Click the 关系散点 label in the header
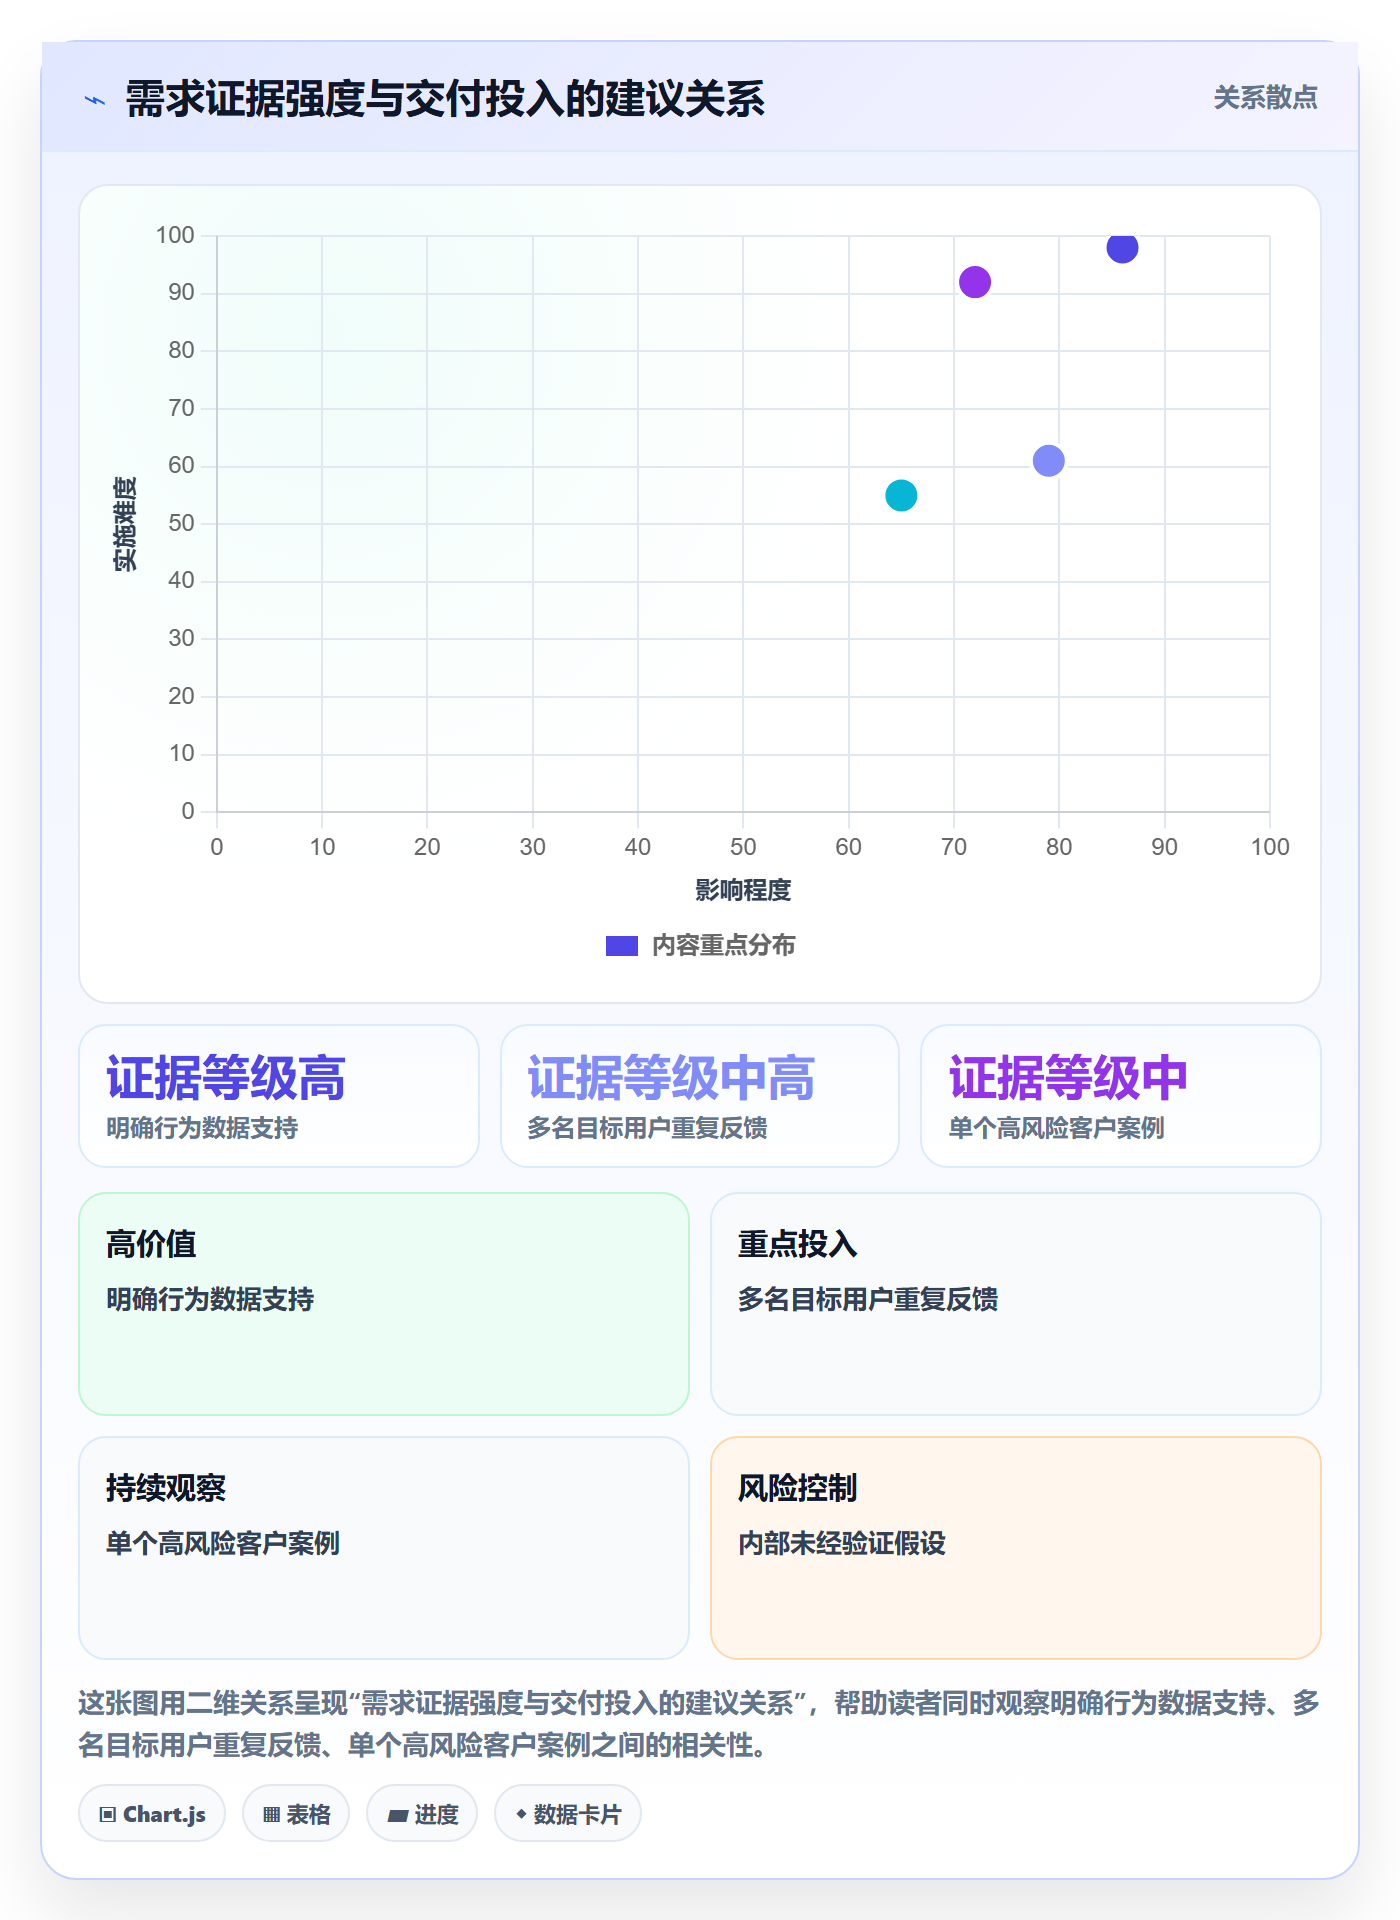Viewport: 1400px width, 1920px height. click(x=1265, y=98)
